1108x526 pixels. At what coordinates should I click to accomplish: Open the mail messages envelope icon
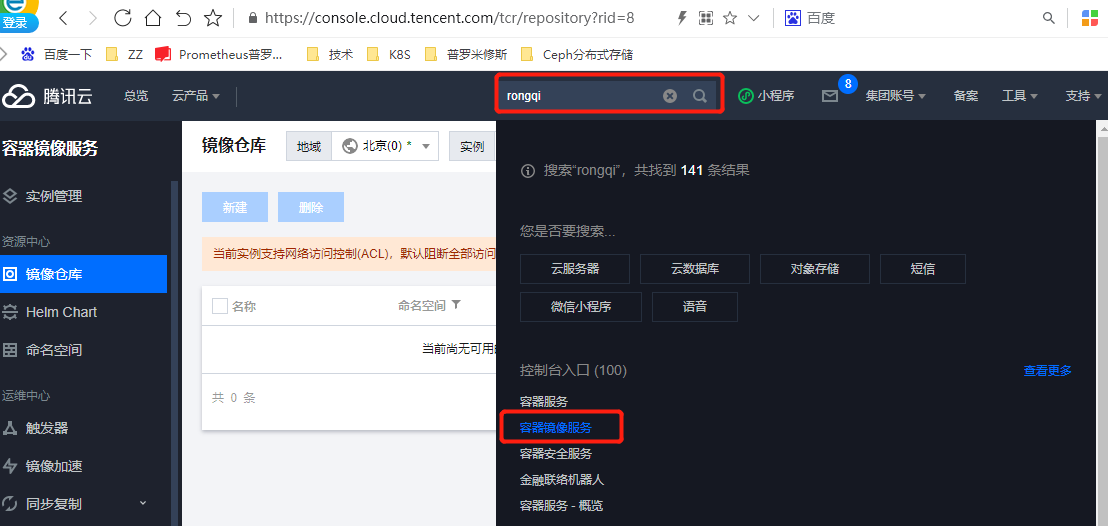coord(830,96)
